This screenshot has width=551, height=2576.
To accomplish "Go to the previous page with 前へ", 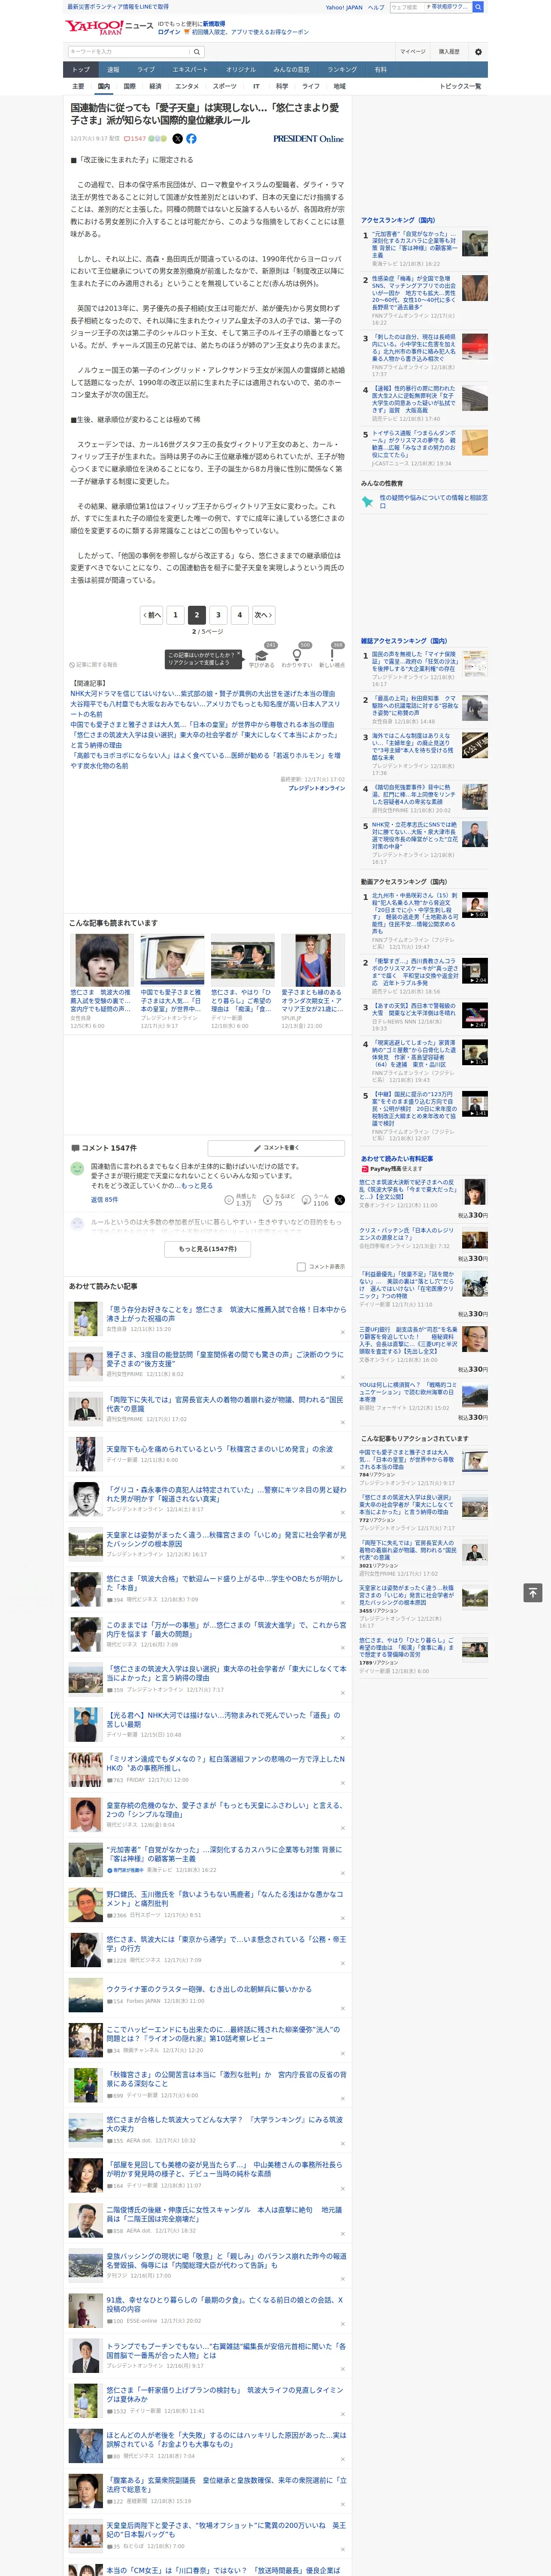I will click(x=152, y=615).
